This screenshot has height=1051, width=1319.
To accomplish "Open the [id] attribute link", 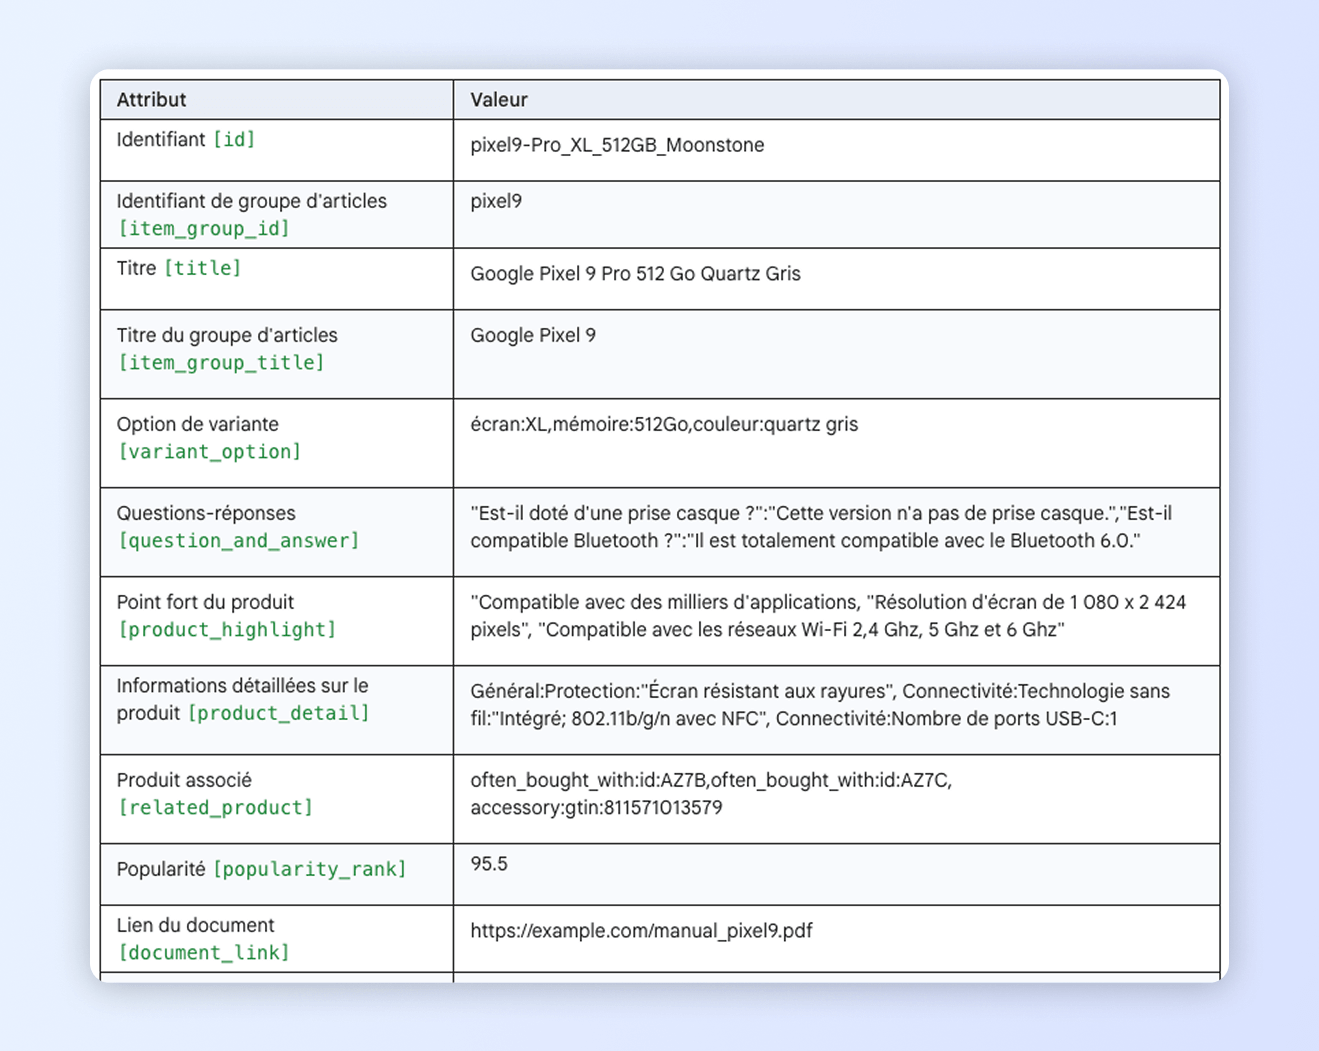I will point(235,139).
